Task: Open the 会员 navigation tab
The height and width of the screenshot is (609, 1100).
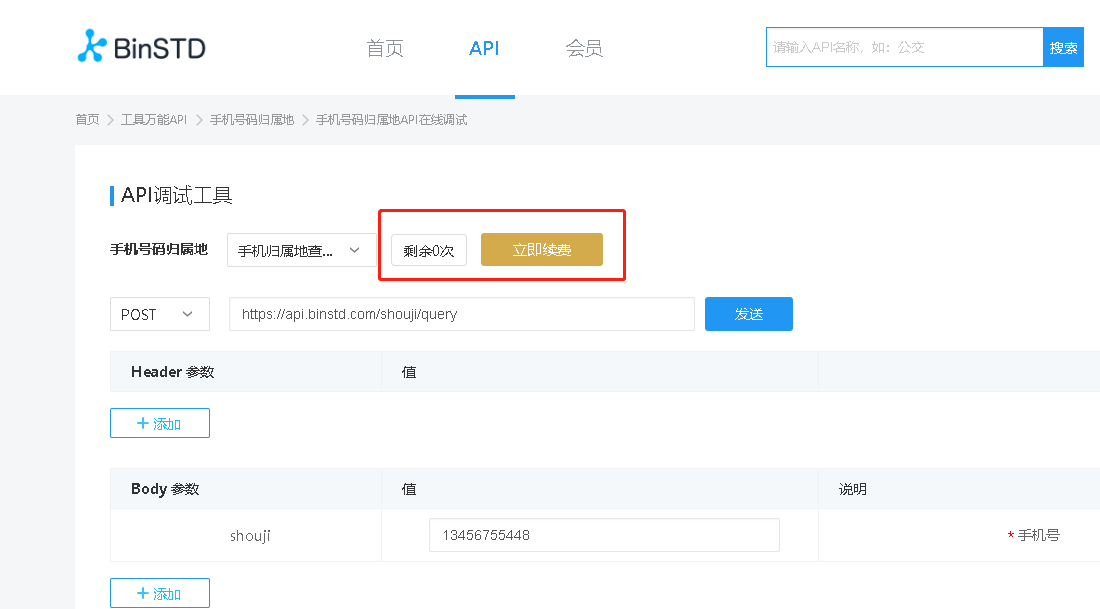Action: 584,48
